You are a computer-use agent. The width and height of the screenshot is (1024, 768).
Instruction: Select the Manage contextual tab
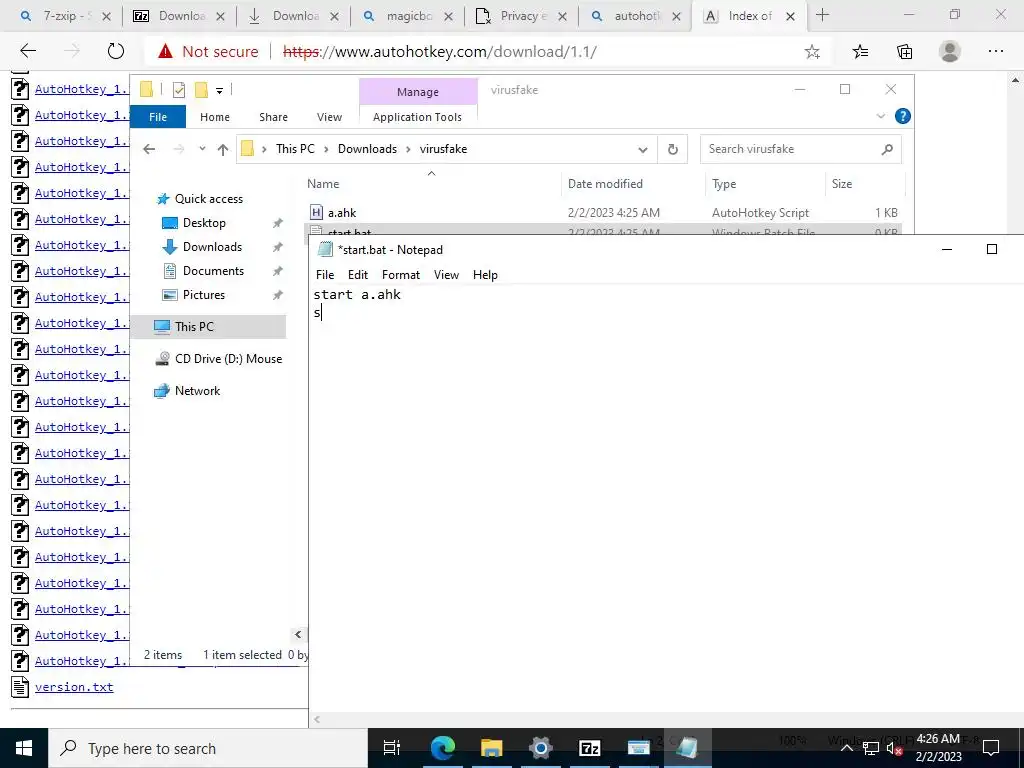418,92
